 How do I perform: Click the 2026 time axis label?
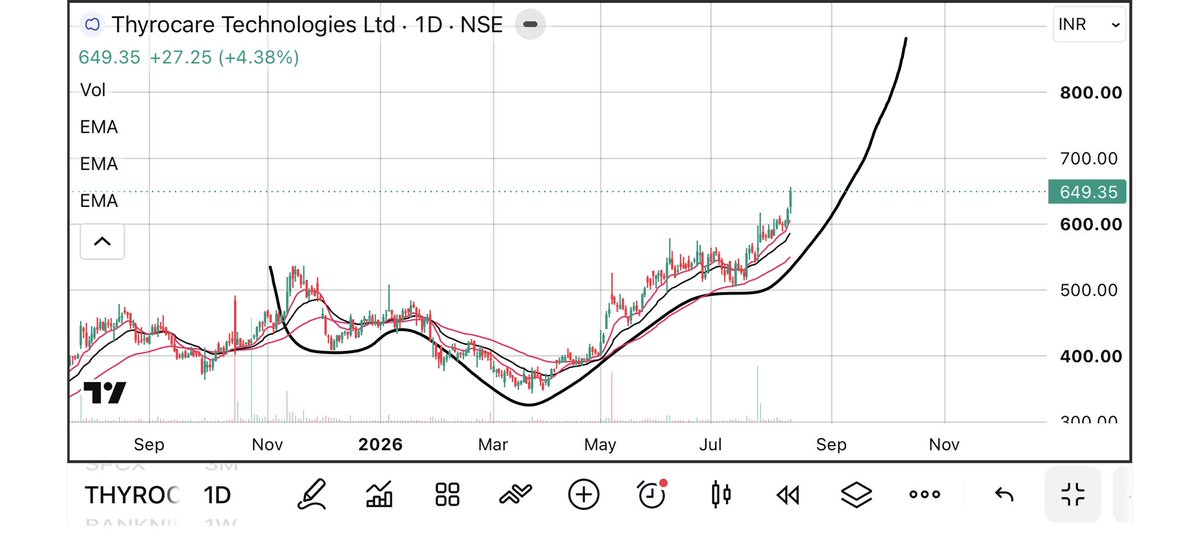coord(381,445)
